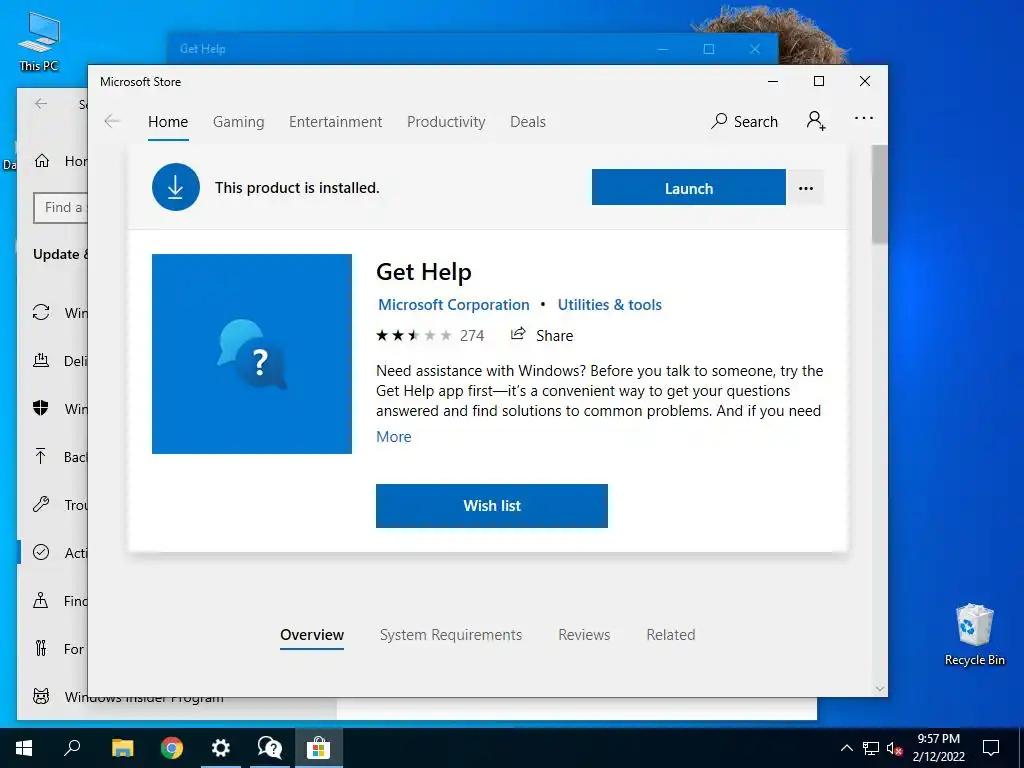Select Delivery Optimization icon in Settings
1024x768 pixels.
click(40, 360)
